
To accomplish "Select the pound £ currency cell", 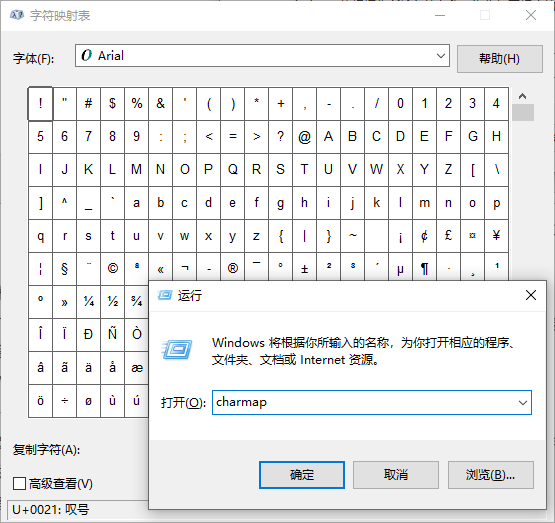I will pos(448,236).
